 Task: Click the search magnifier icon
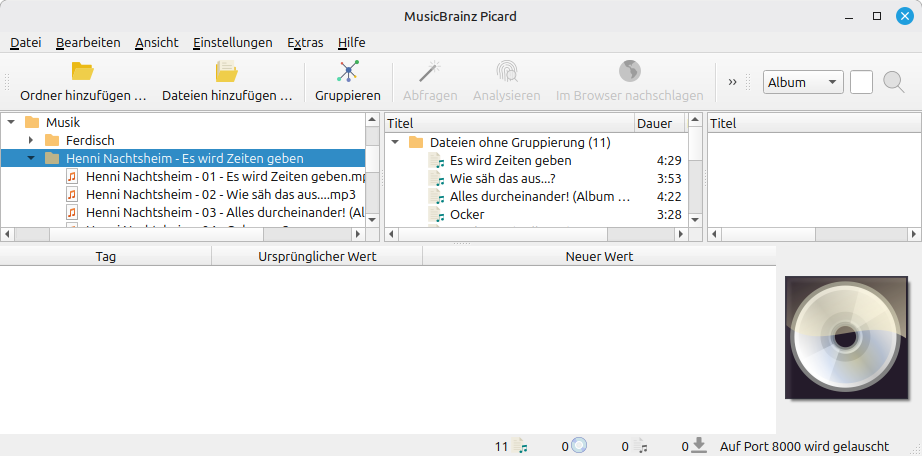pyautogui.click(x=893, y=82)
